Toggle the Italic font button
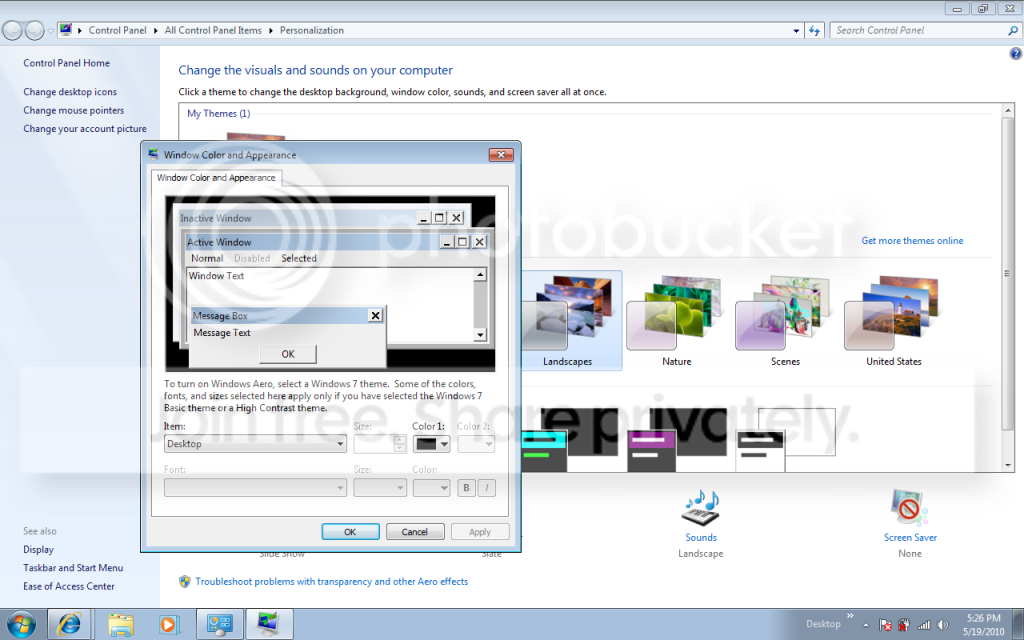Image resolution: width=1024 pixels, height=640 pixels. point(487,488)
